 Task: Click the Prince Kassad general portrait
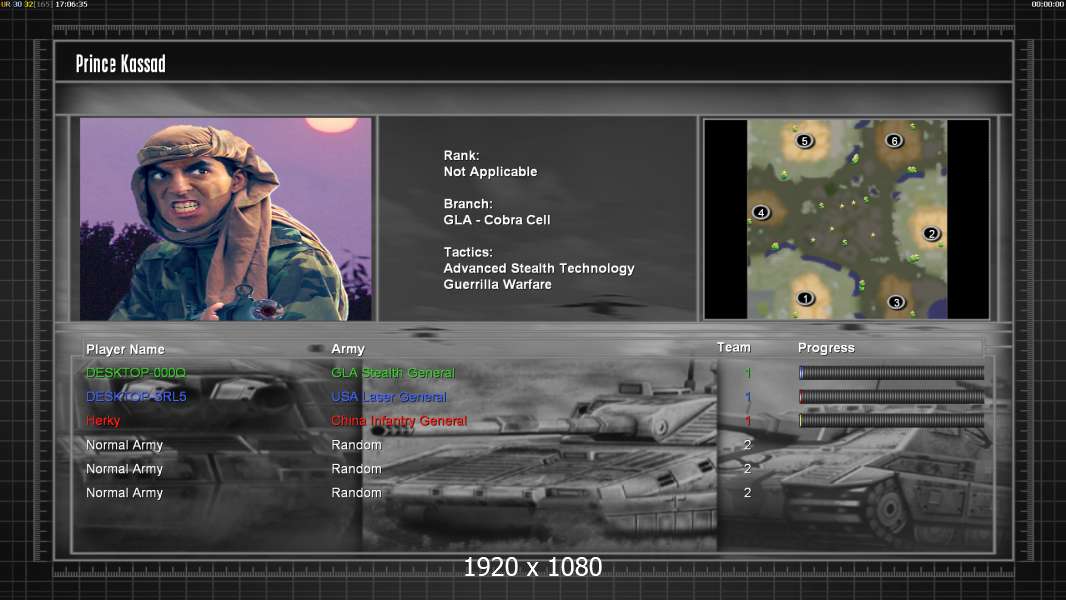point(226,219)
